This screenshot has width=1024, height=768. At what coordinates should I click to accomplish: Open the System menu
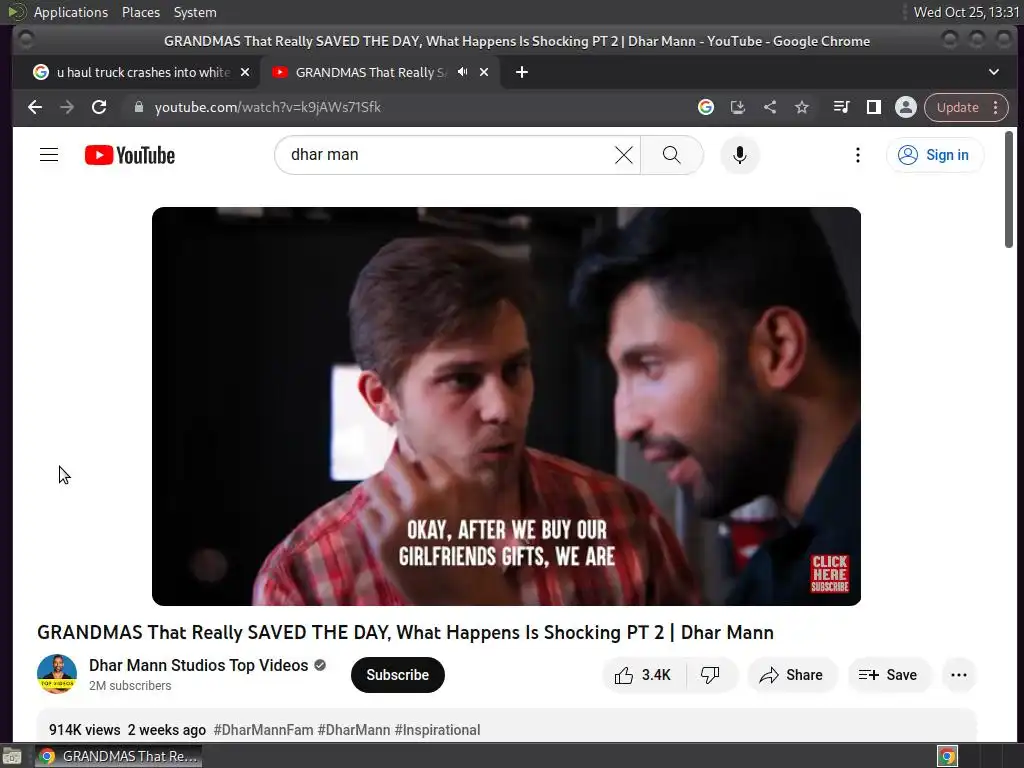[x=195, y=12]
